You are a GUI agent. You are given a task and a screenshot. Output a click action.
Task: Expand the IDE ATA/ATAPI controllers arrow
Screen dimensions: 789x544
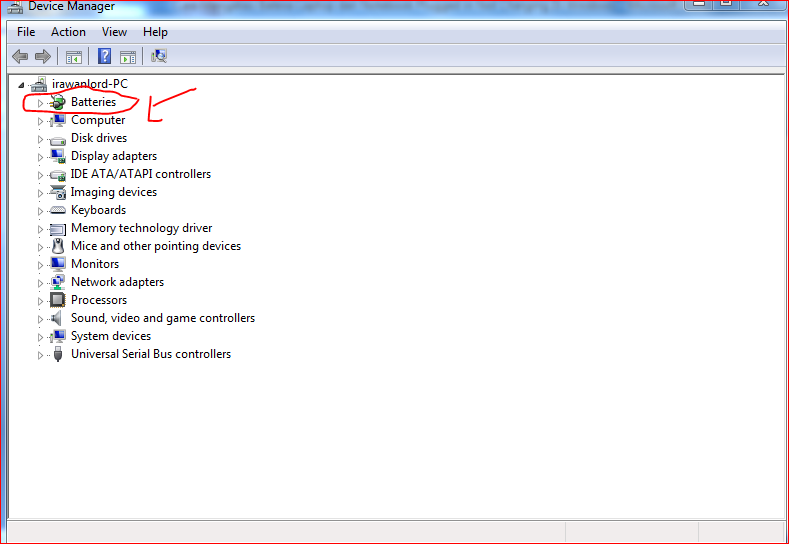click(x=40, y=175)
